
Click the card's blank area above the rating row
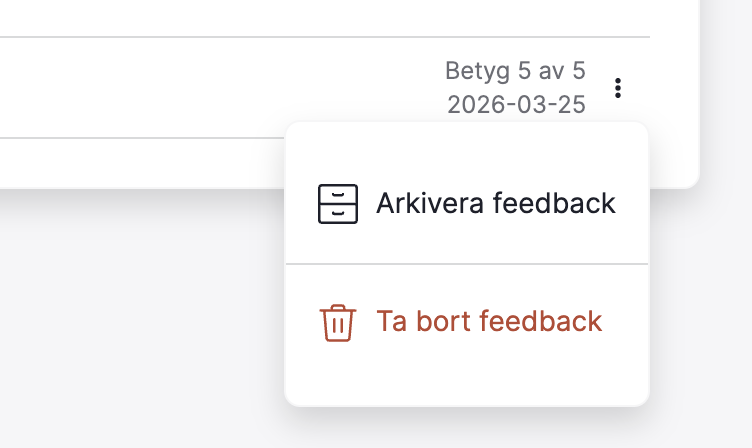click(x=325, y=17)
